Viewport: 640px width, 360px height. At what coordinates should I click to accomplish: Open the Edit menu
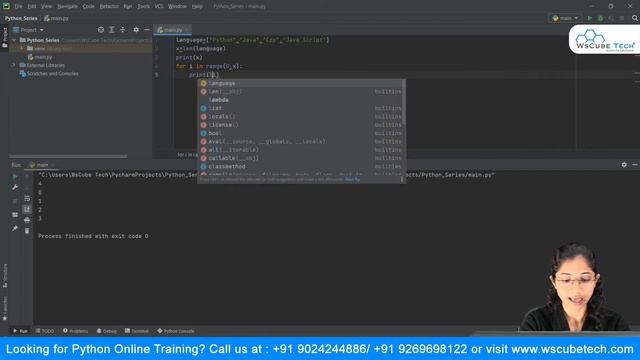click(32, 7)
